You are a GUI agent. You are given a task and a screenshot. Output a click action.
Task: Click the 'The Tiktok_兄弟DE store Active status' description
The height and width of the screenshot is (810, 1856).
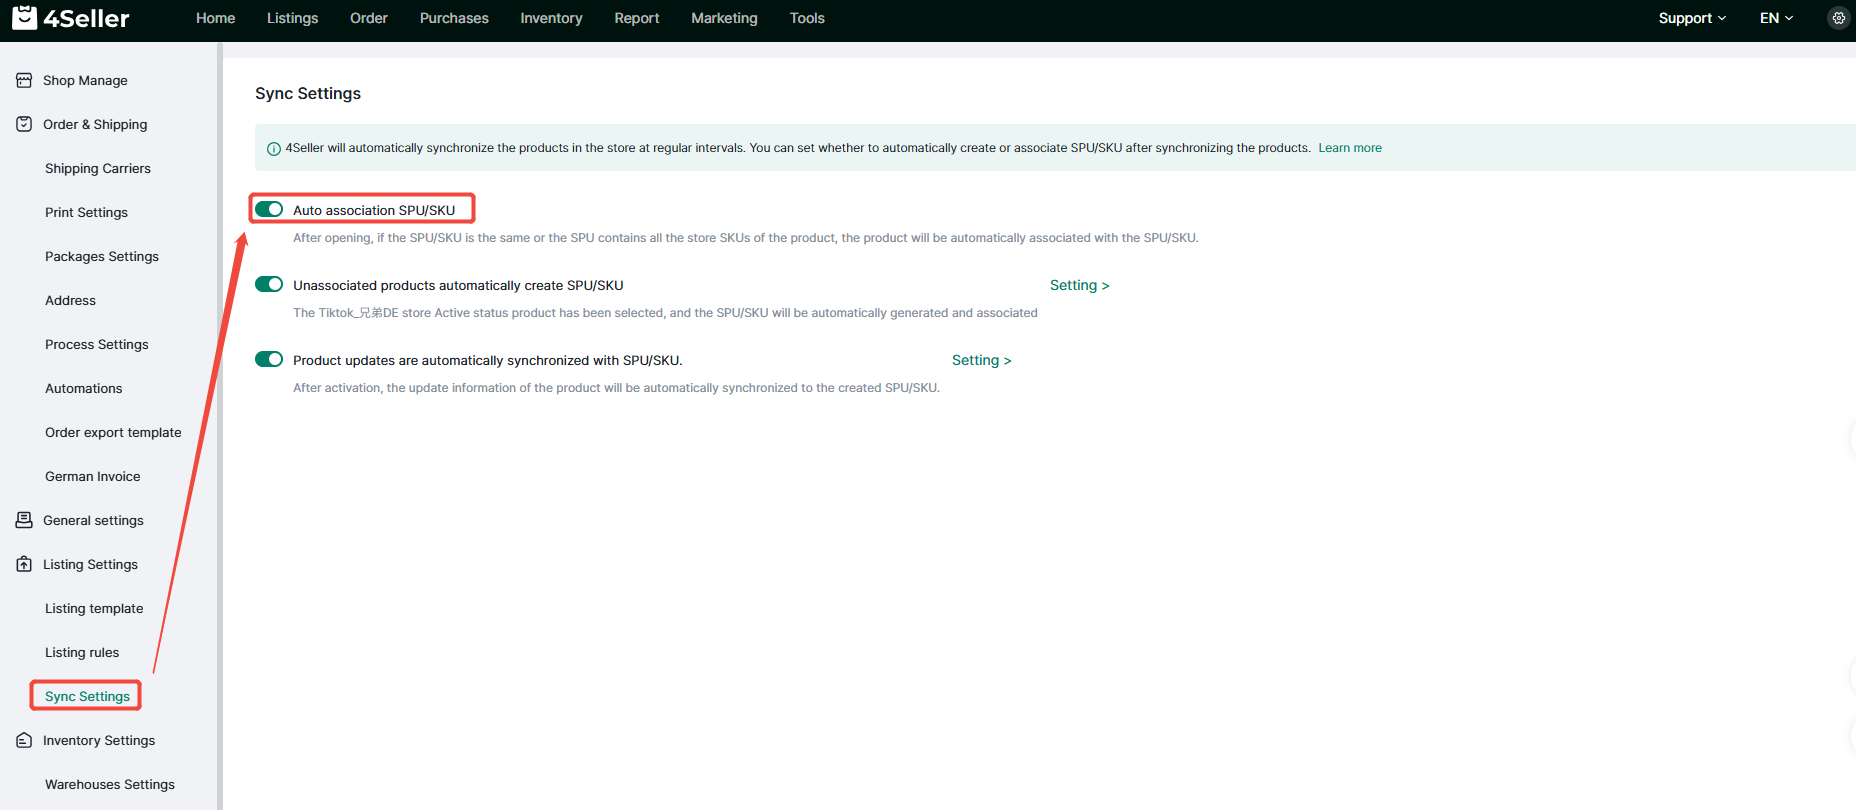[665, 313]
